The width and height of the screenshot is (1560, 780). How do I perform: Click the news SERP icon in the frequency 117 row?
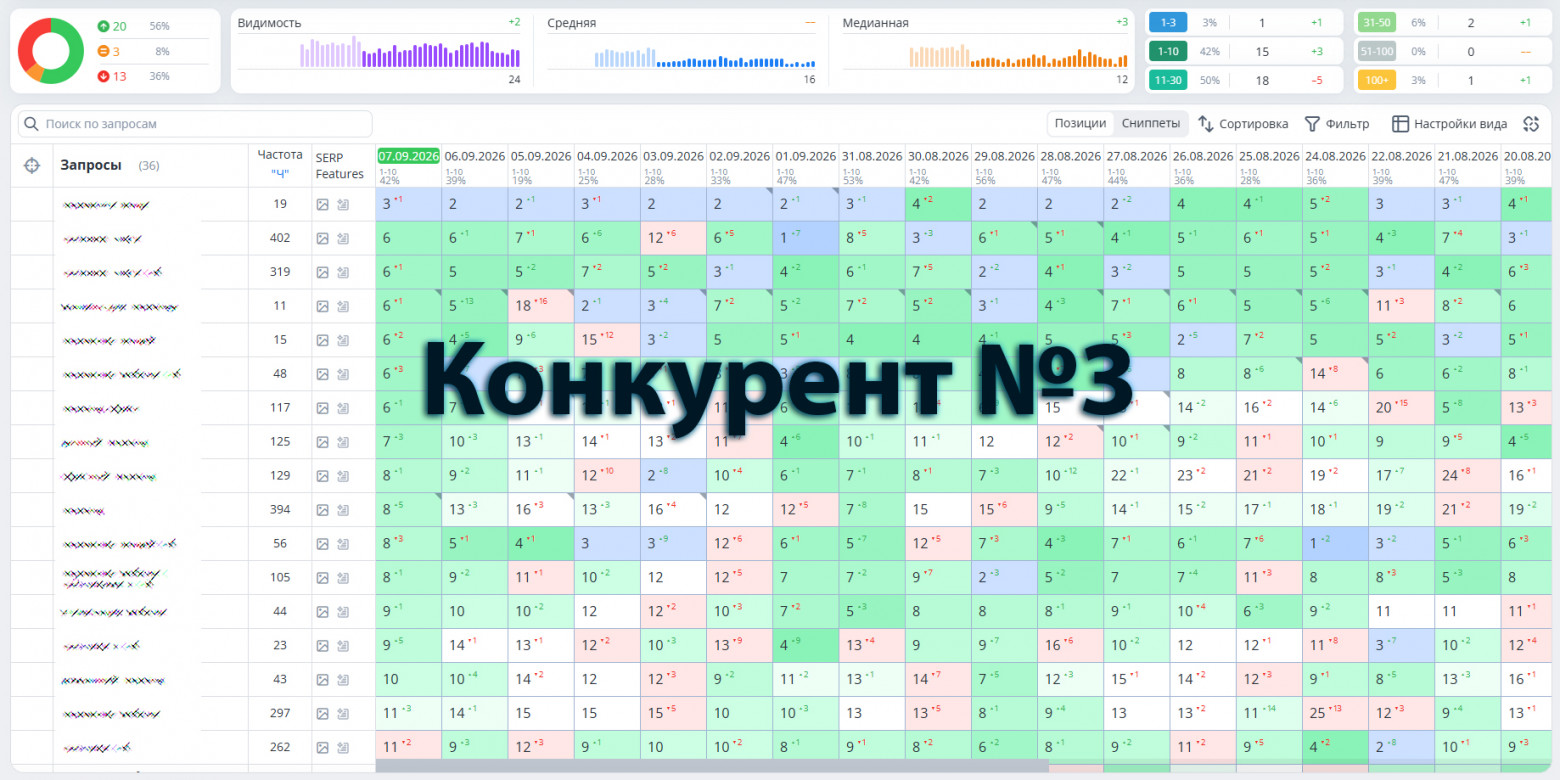[343, 408]
